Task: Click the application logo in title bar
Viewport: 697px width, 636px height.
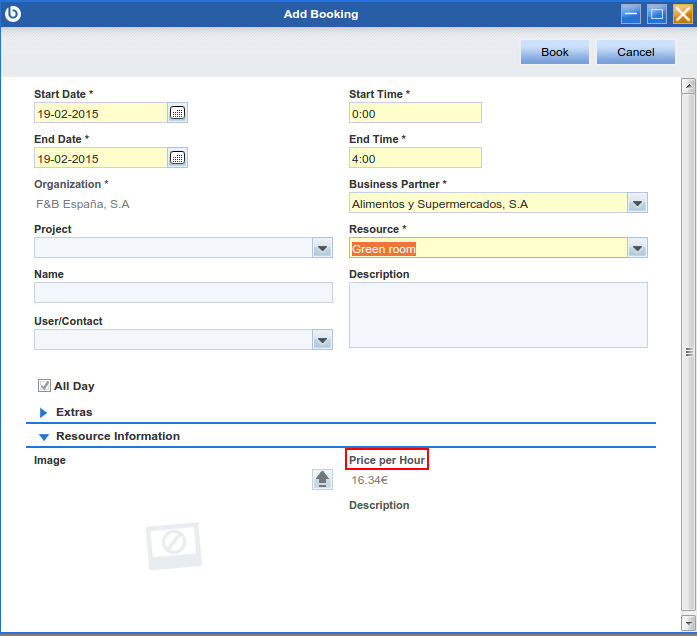Action: [14, 14]
